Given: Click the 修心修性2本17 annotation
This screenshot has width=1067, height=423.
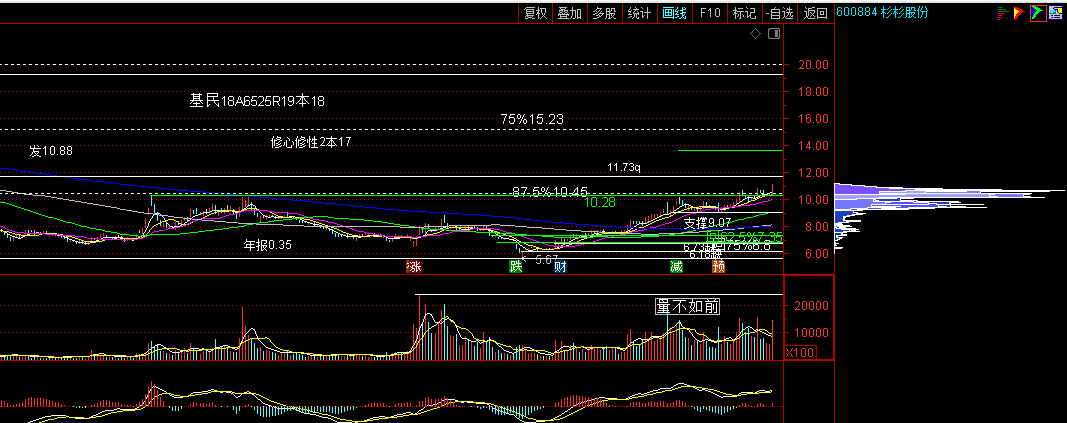Looking at the screenshot, I should [311, 141].
